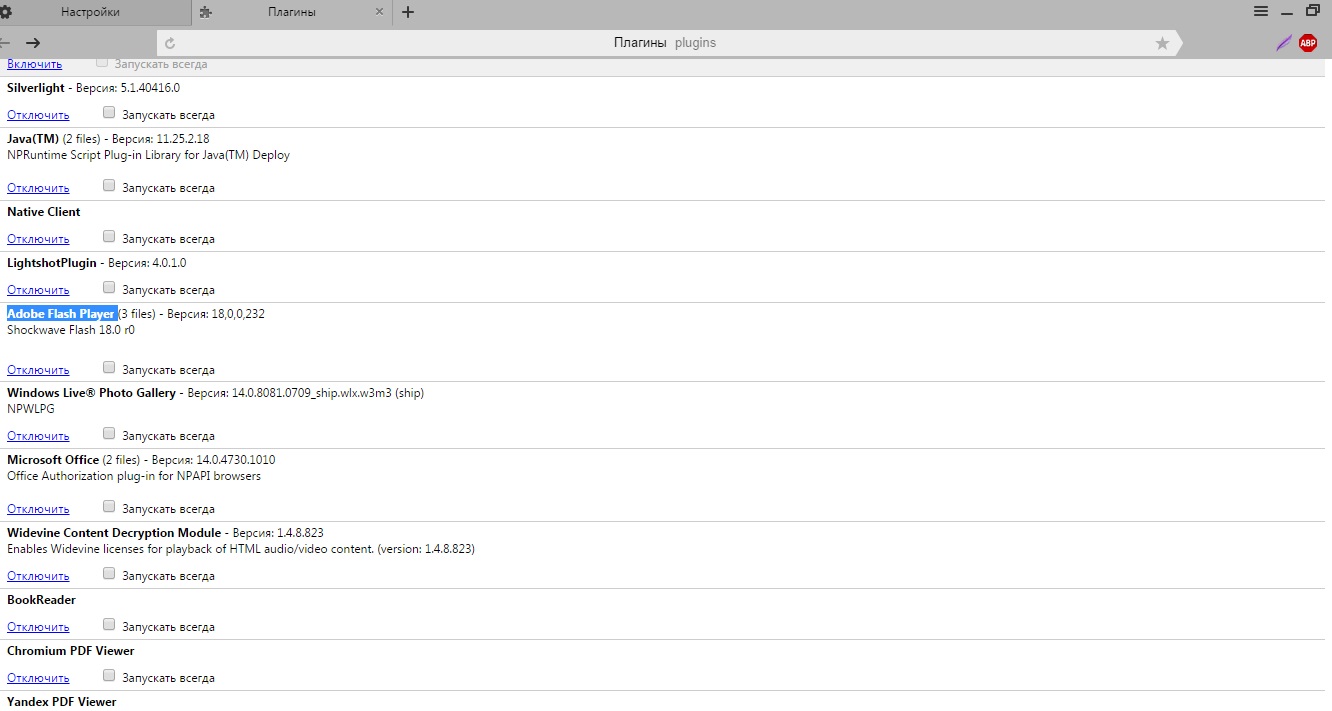Click 'NPRuntime Script Plug-in Library' description
This screenshot has width=1332, height=711.
point(148,155)
